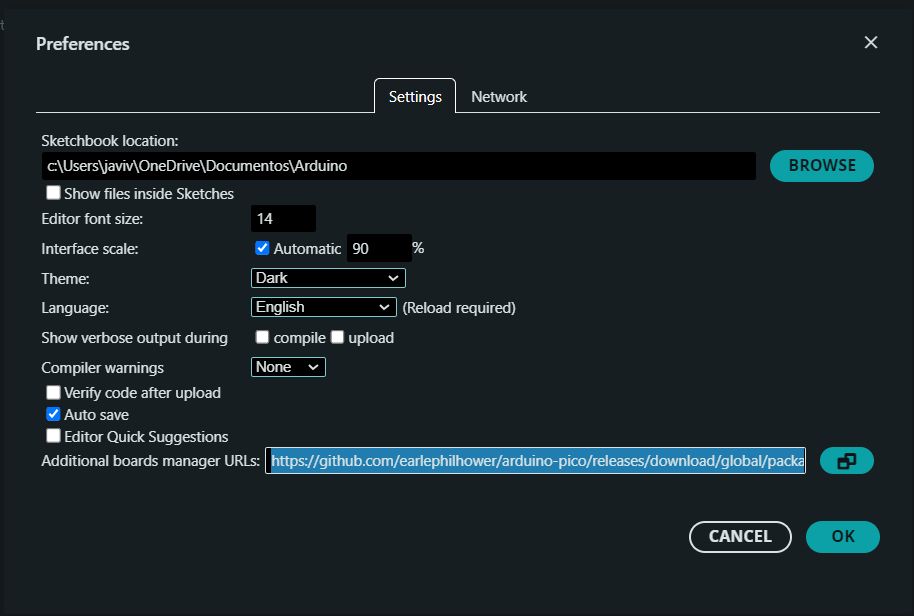Enable Show files inside Sketches

coord(53,193)
